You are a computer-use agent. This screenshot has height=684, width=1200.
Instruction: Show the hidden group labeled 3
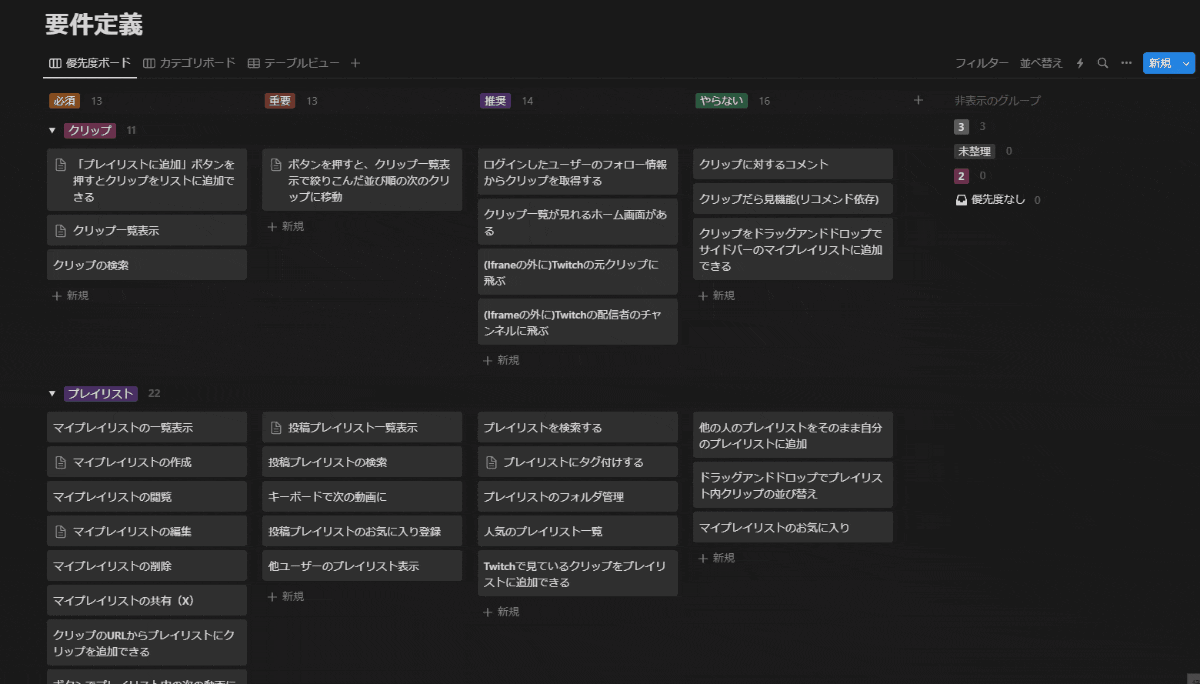[962, 126]
